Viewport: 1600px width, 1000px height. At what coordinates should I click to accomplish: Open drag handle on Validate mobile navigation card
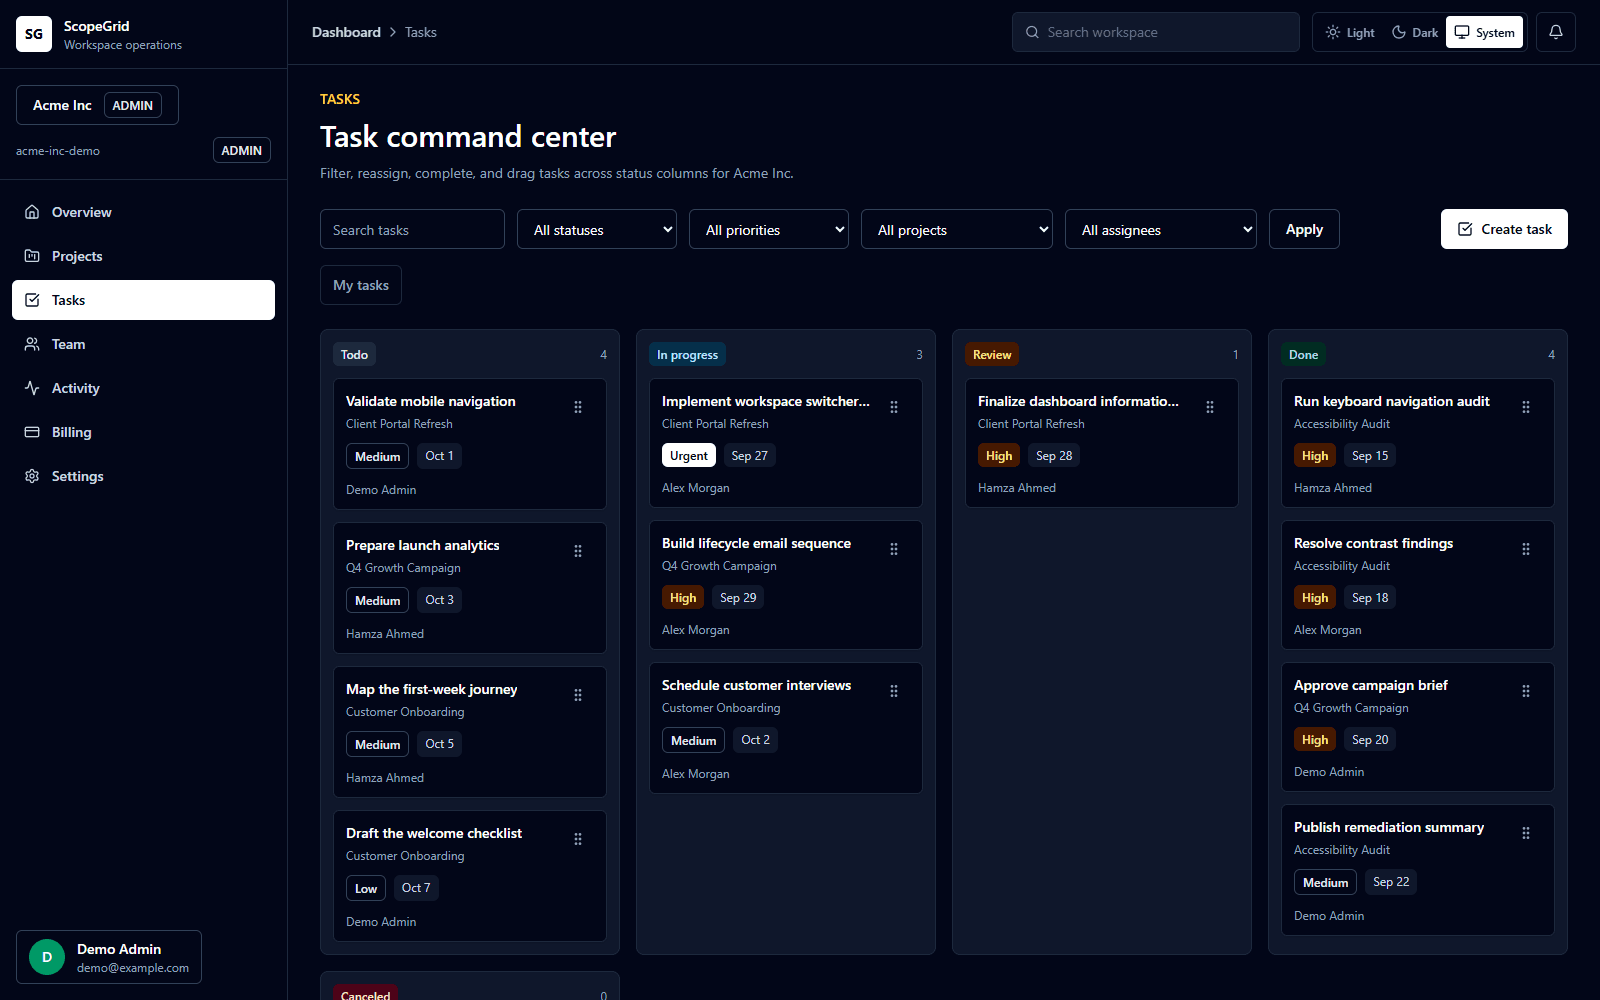tap(578, 407)
